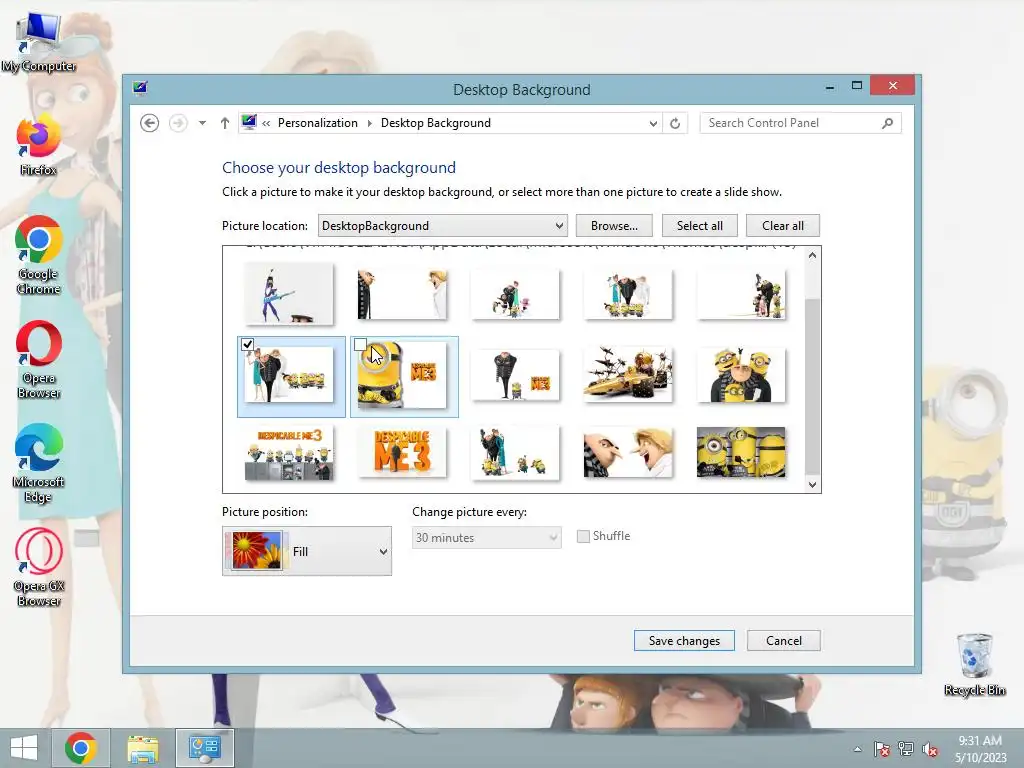Click Desktop Background window title icon

[x=140, y=87]
